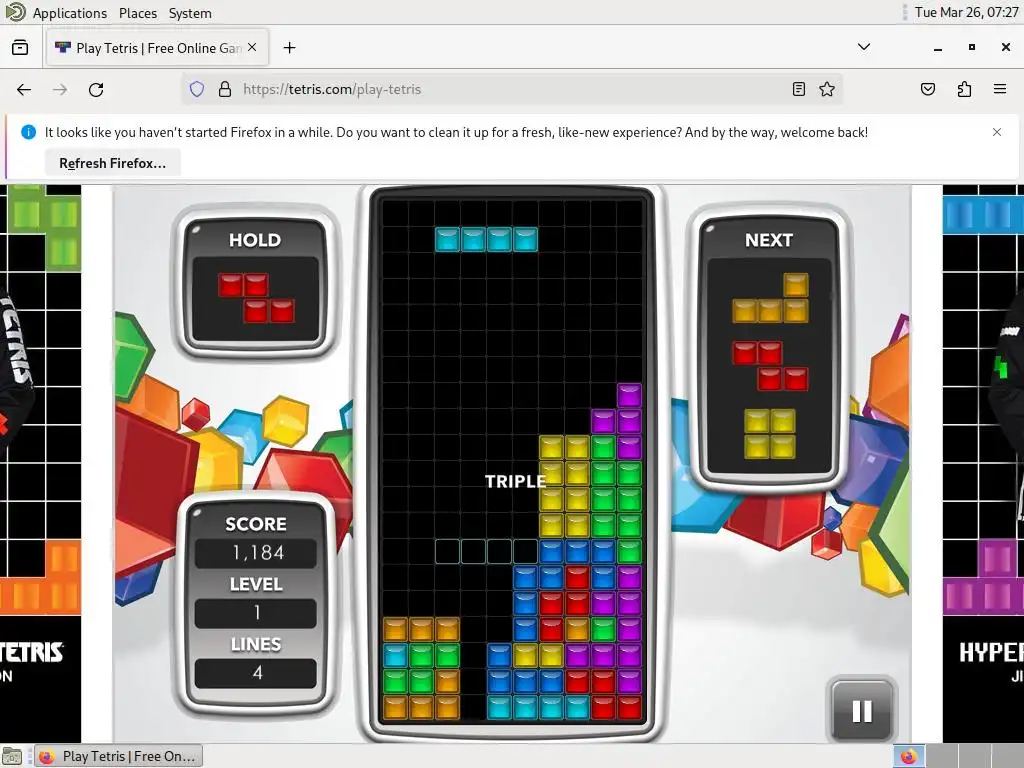
Task: Click the tetris.com address bar
Action: (x=513, y=89)
